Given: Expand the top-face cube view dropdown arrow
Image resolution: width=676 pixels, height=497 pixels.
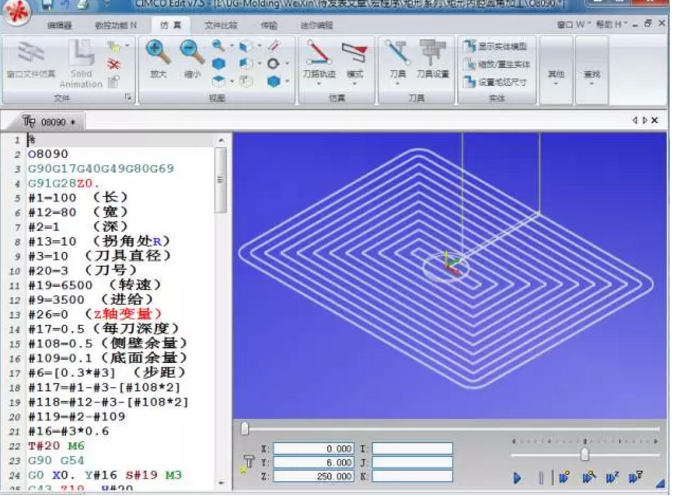Looking at the screenshot, I should 232,81.
